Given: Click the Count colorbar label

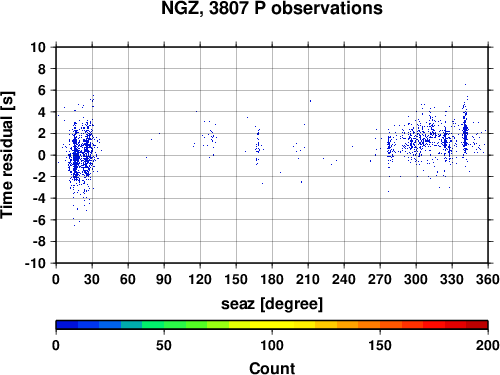Looking at the screenshot, I should click(x=272, y=368).
